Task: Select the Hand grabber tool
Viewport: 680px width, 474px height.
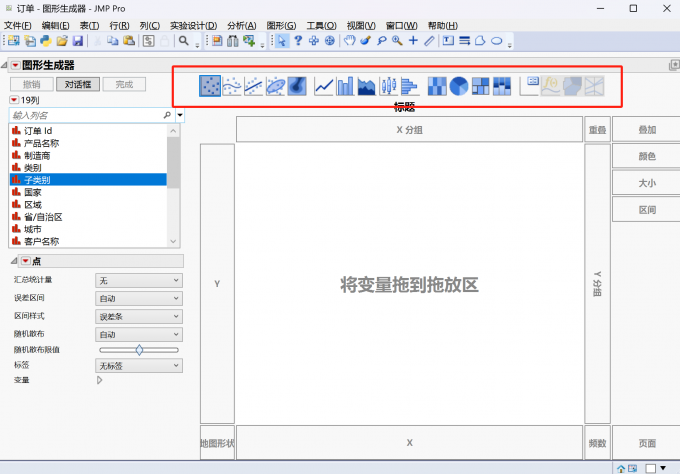Action: point(350,41)
